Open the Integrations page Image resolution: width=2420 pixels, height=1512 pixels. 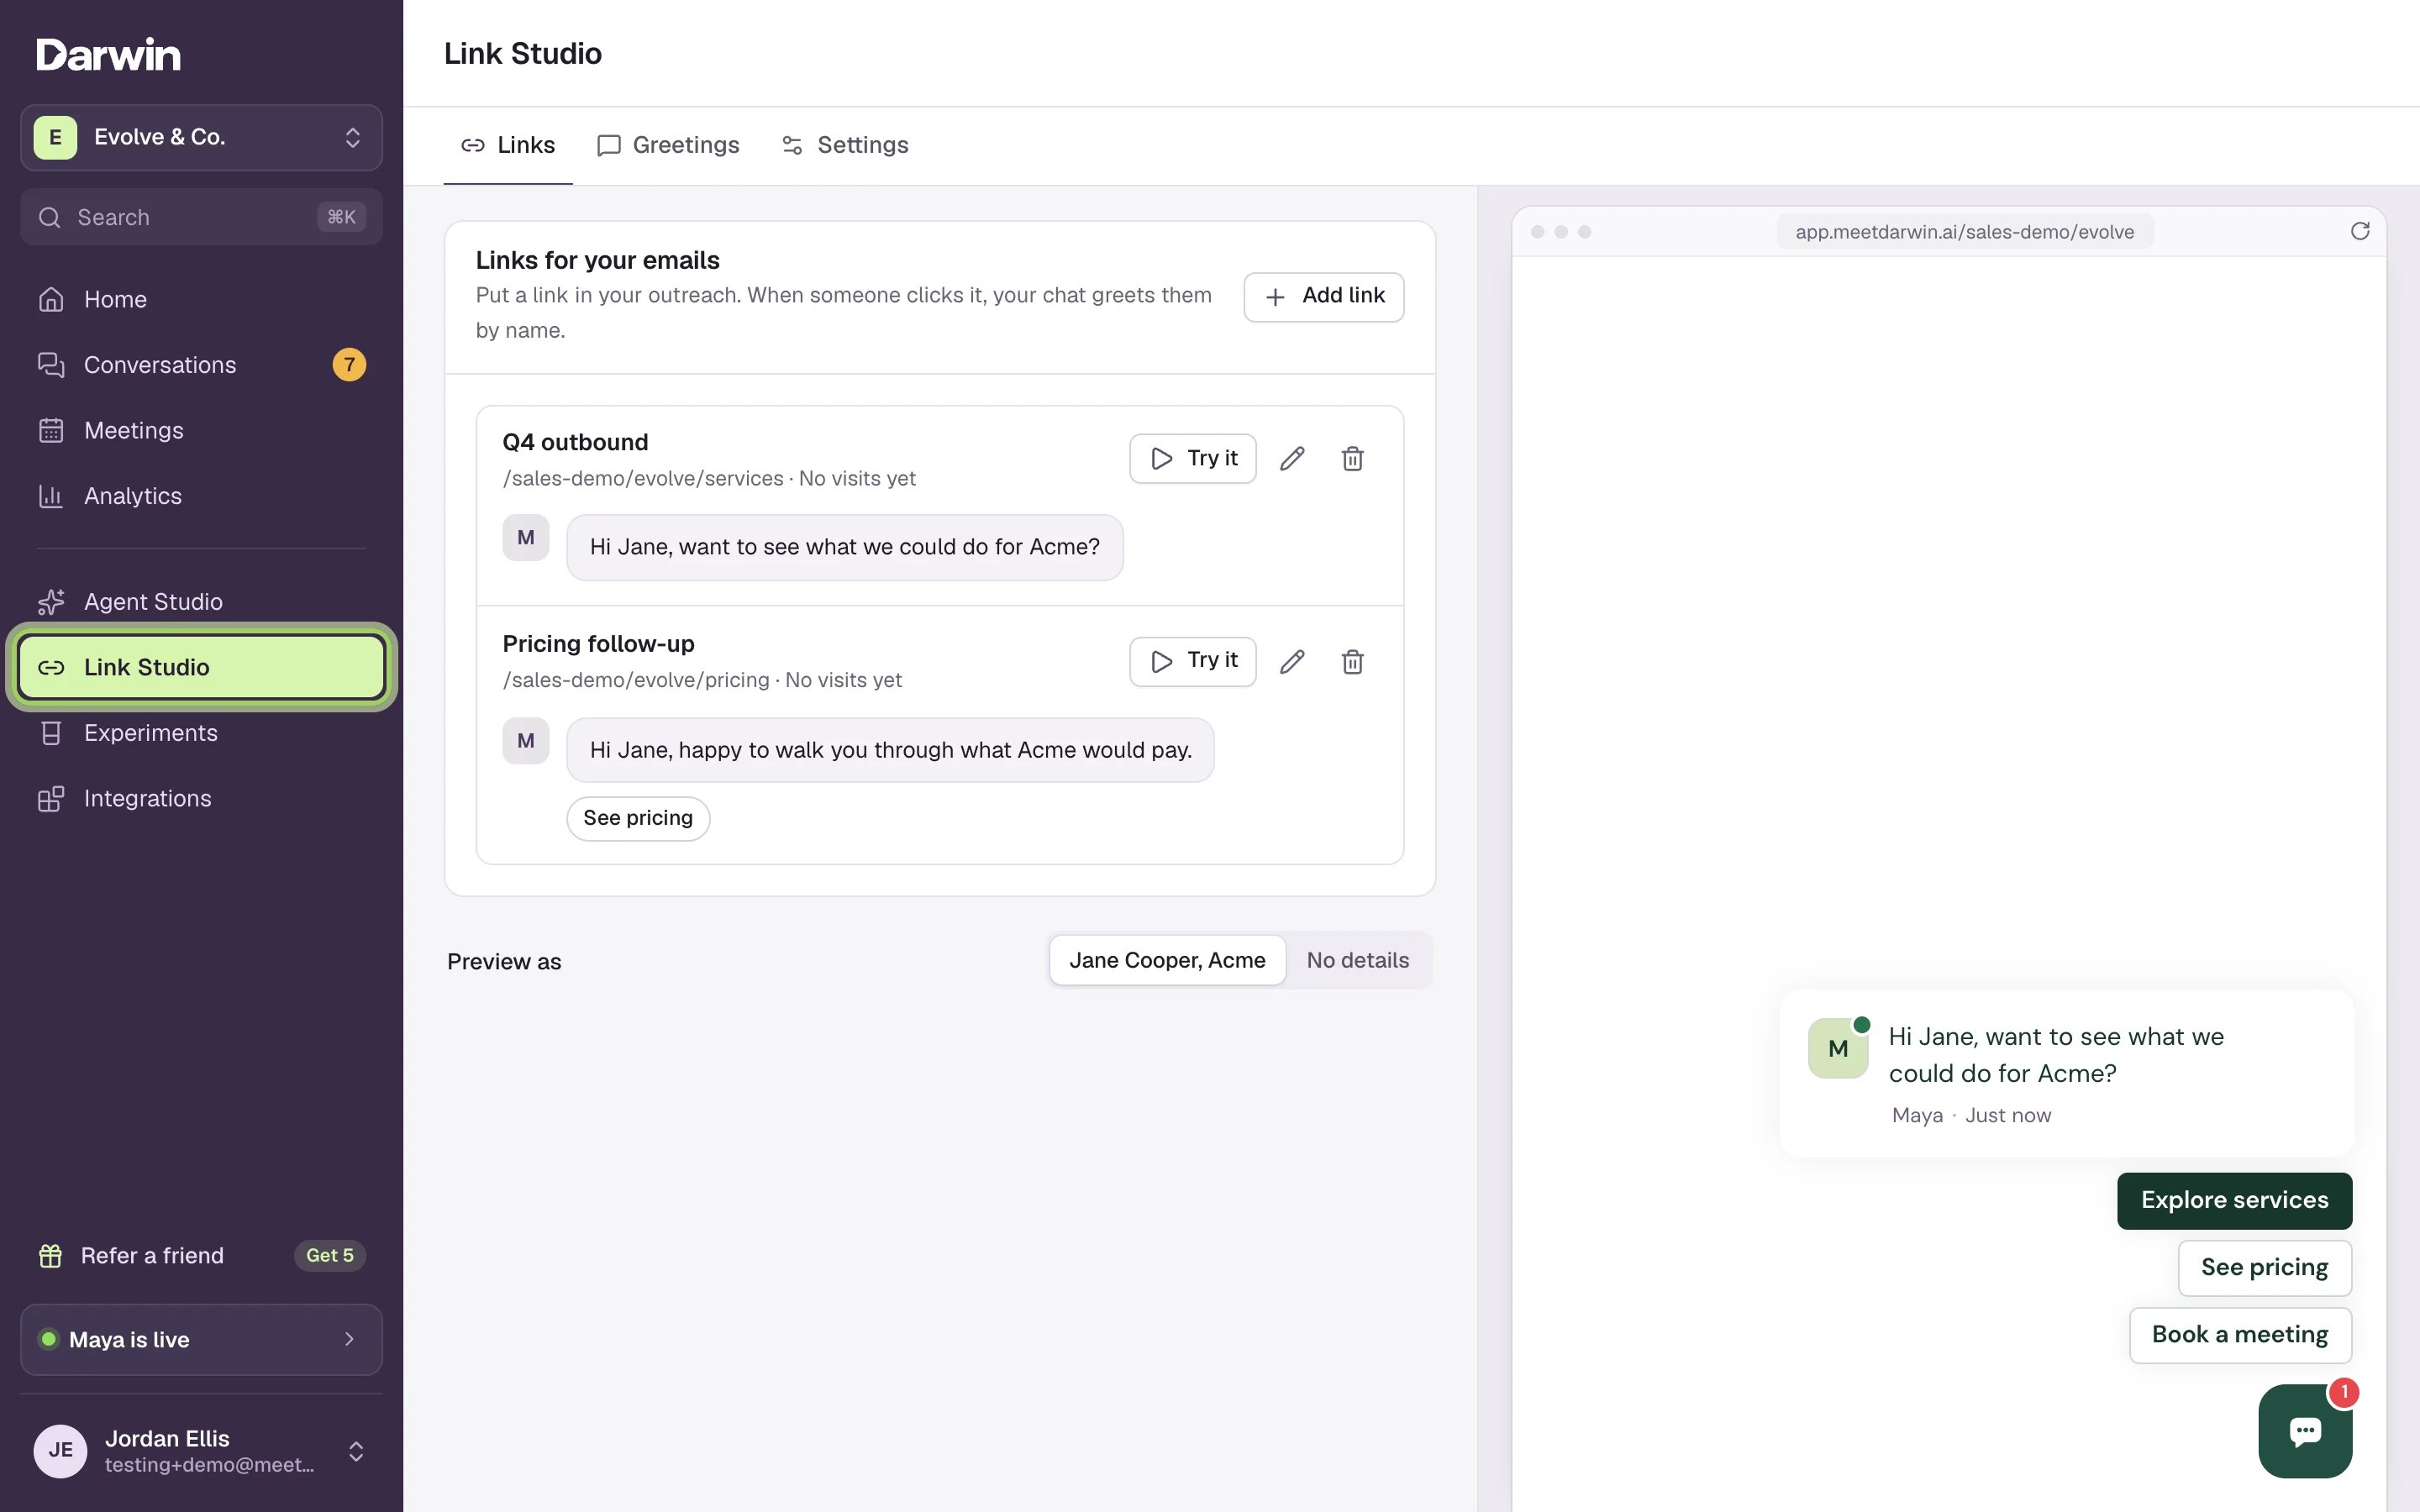point(201,799)
